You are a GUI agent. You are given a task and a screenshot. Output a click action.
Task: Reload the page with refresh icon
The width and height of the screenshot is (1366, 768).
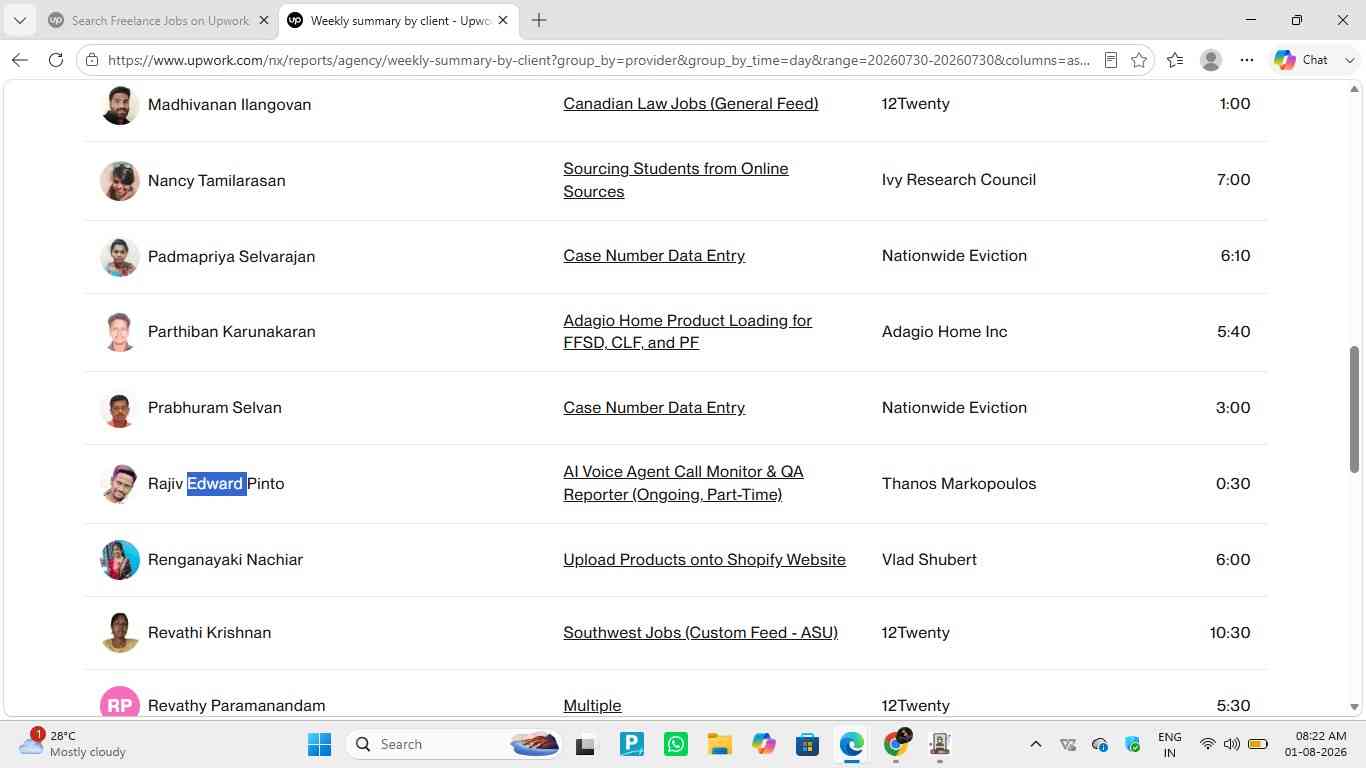click(56, 60)
